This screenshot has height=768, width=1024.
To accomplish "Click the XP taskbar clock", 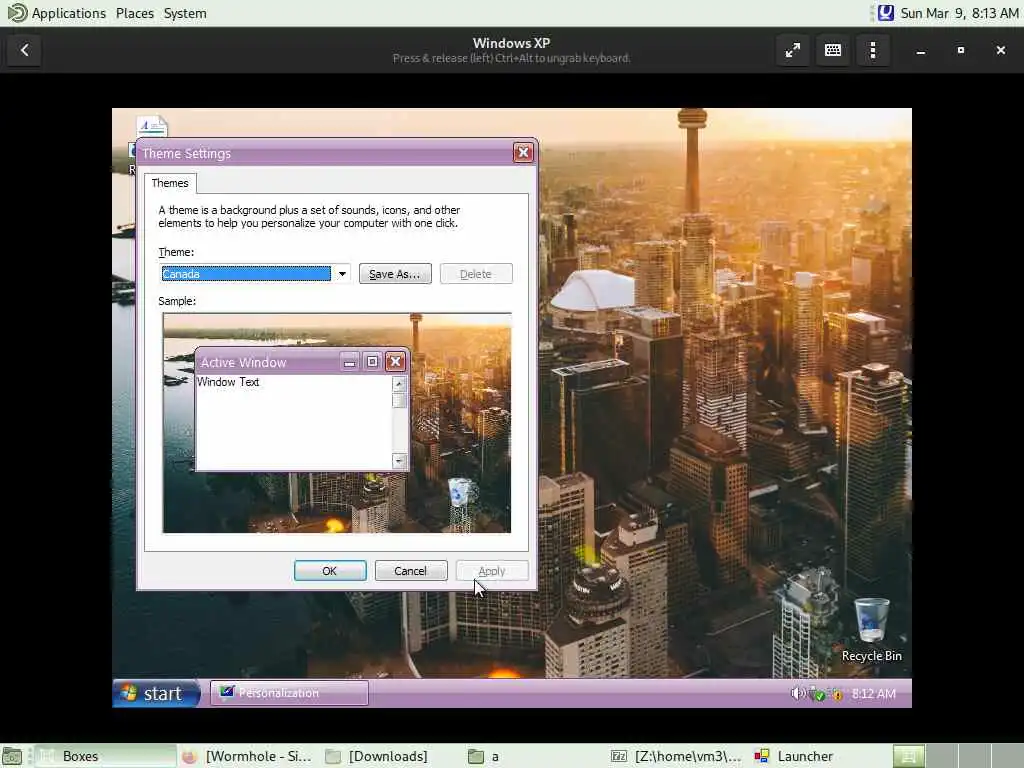I will tap(874, 694).
